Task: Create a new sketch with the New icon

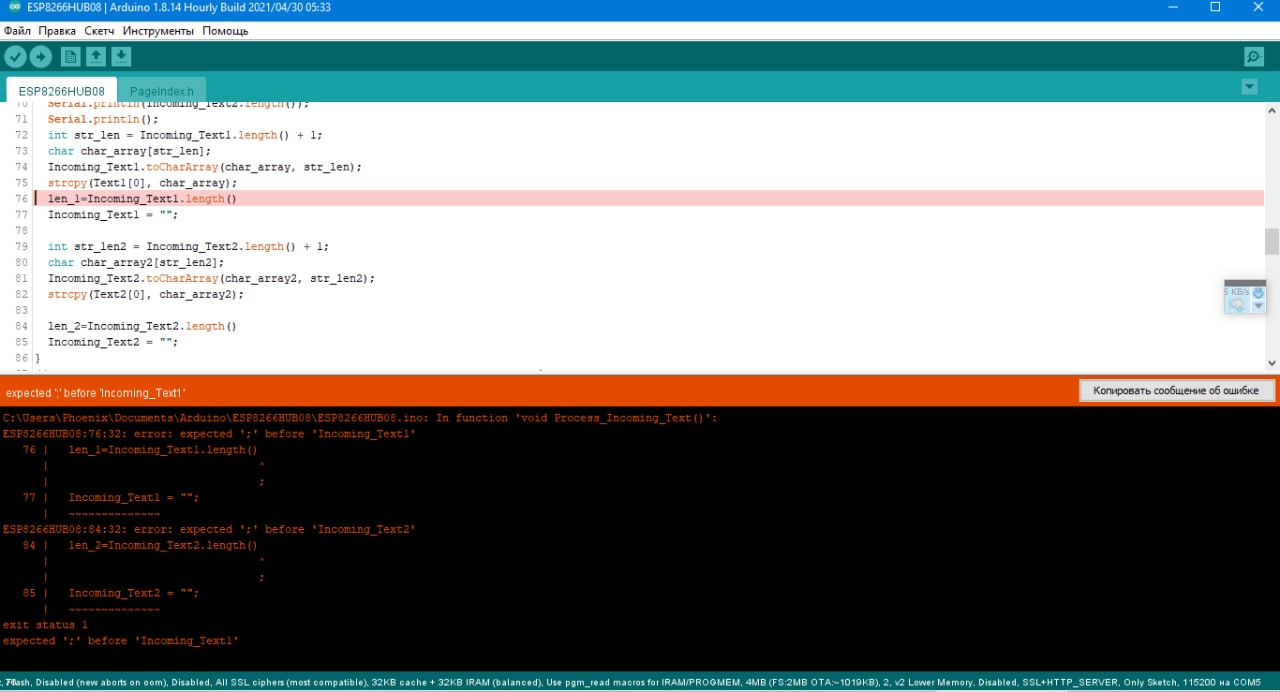Action: point(70,57)
